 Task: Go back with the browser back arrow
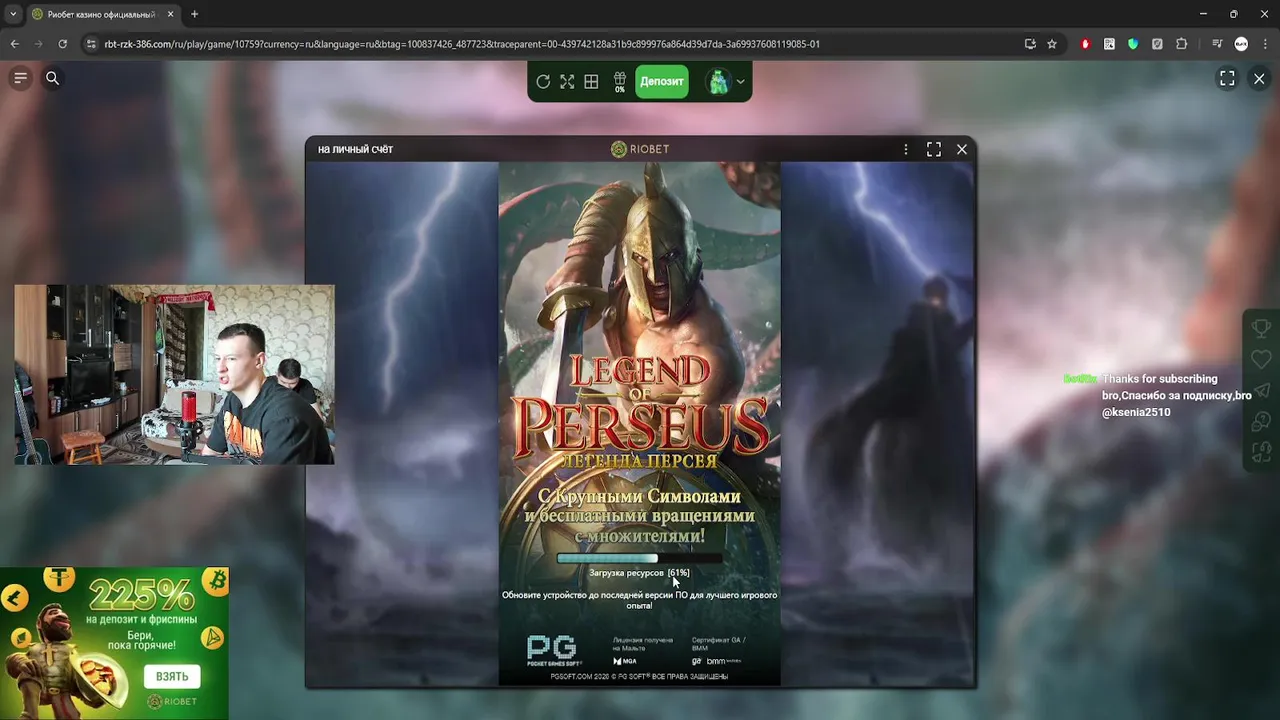click(x=14, y=44)
